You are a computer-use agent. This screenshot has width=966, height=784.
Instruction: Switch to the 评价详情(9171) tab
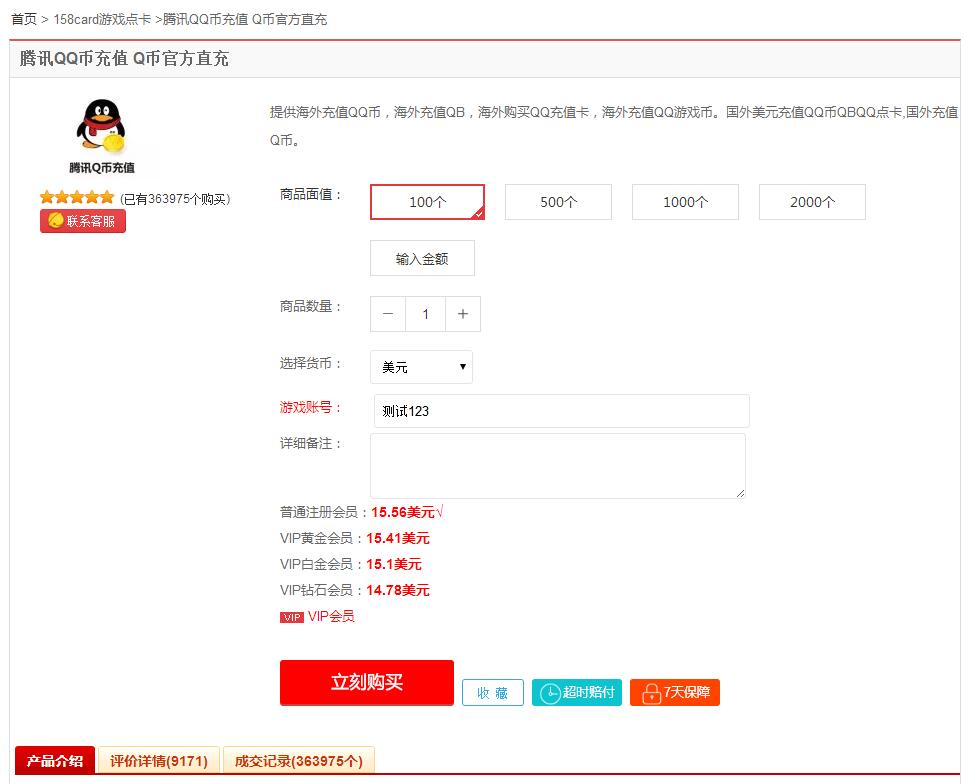158,761
